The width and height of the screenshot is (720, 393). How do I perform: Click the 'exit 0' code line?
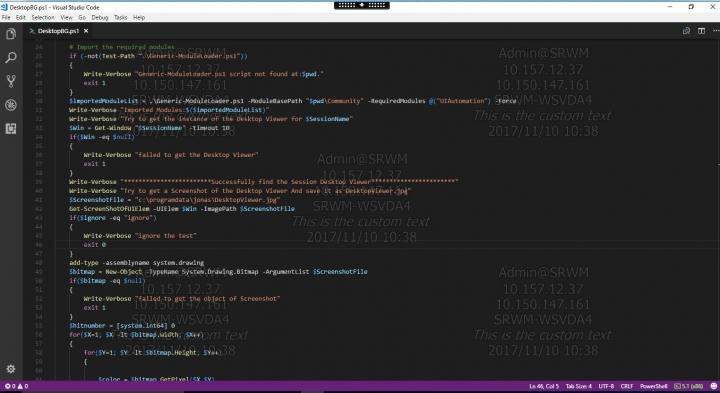pos(95,245)
